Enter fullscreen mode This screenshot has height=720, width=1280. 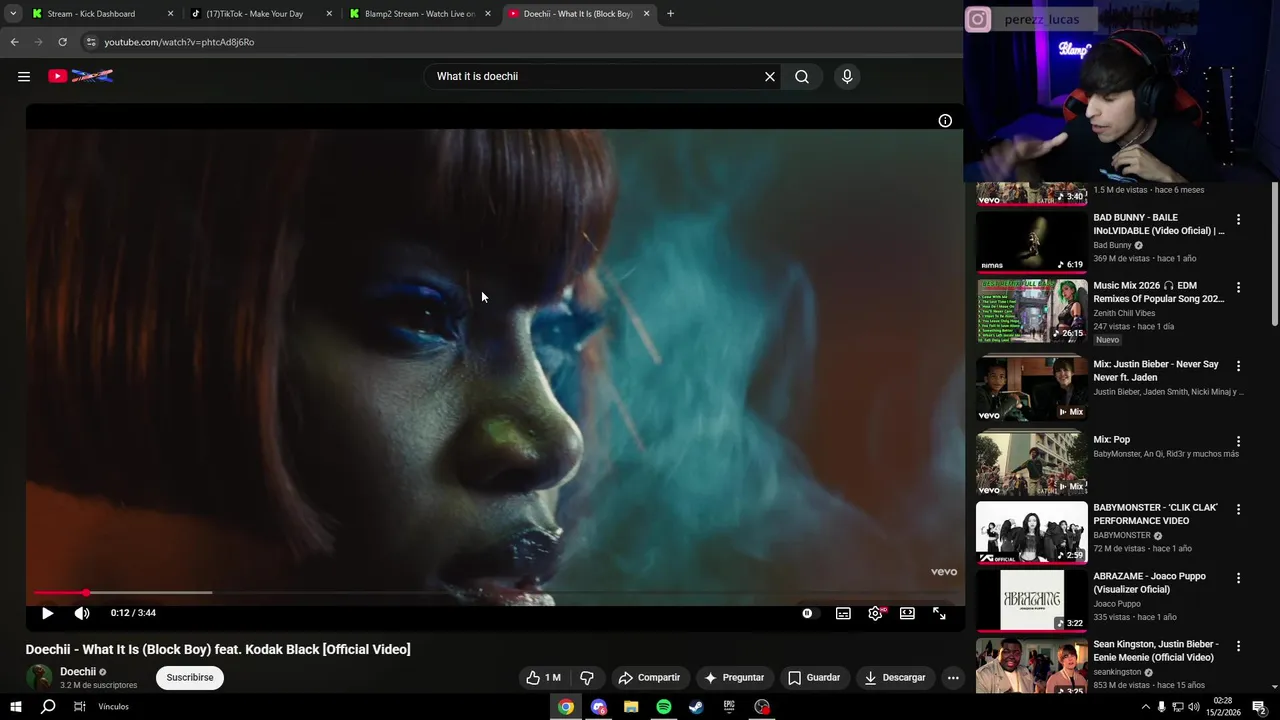click(x=939, y=613)
